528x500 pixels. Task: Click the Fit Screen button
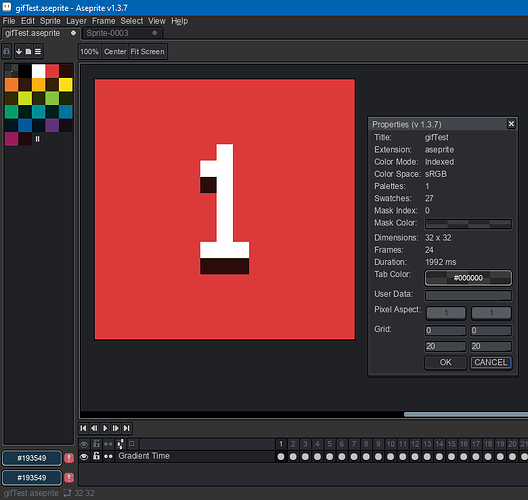(147, 52)
